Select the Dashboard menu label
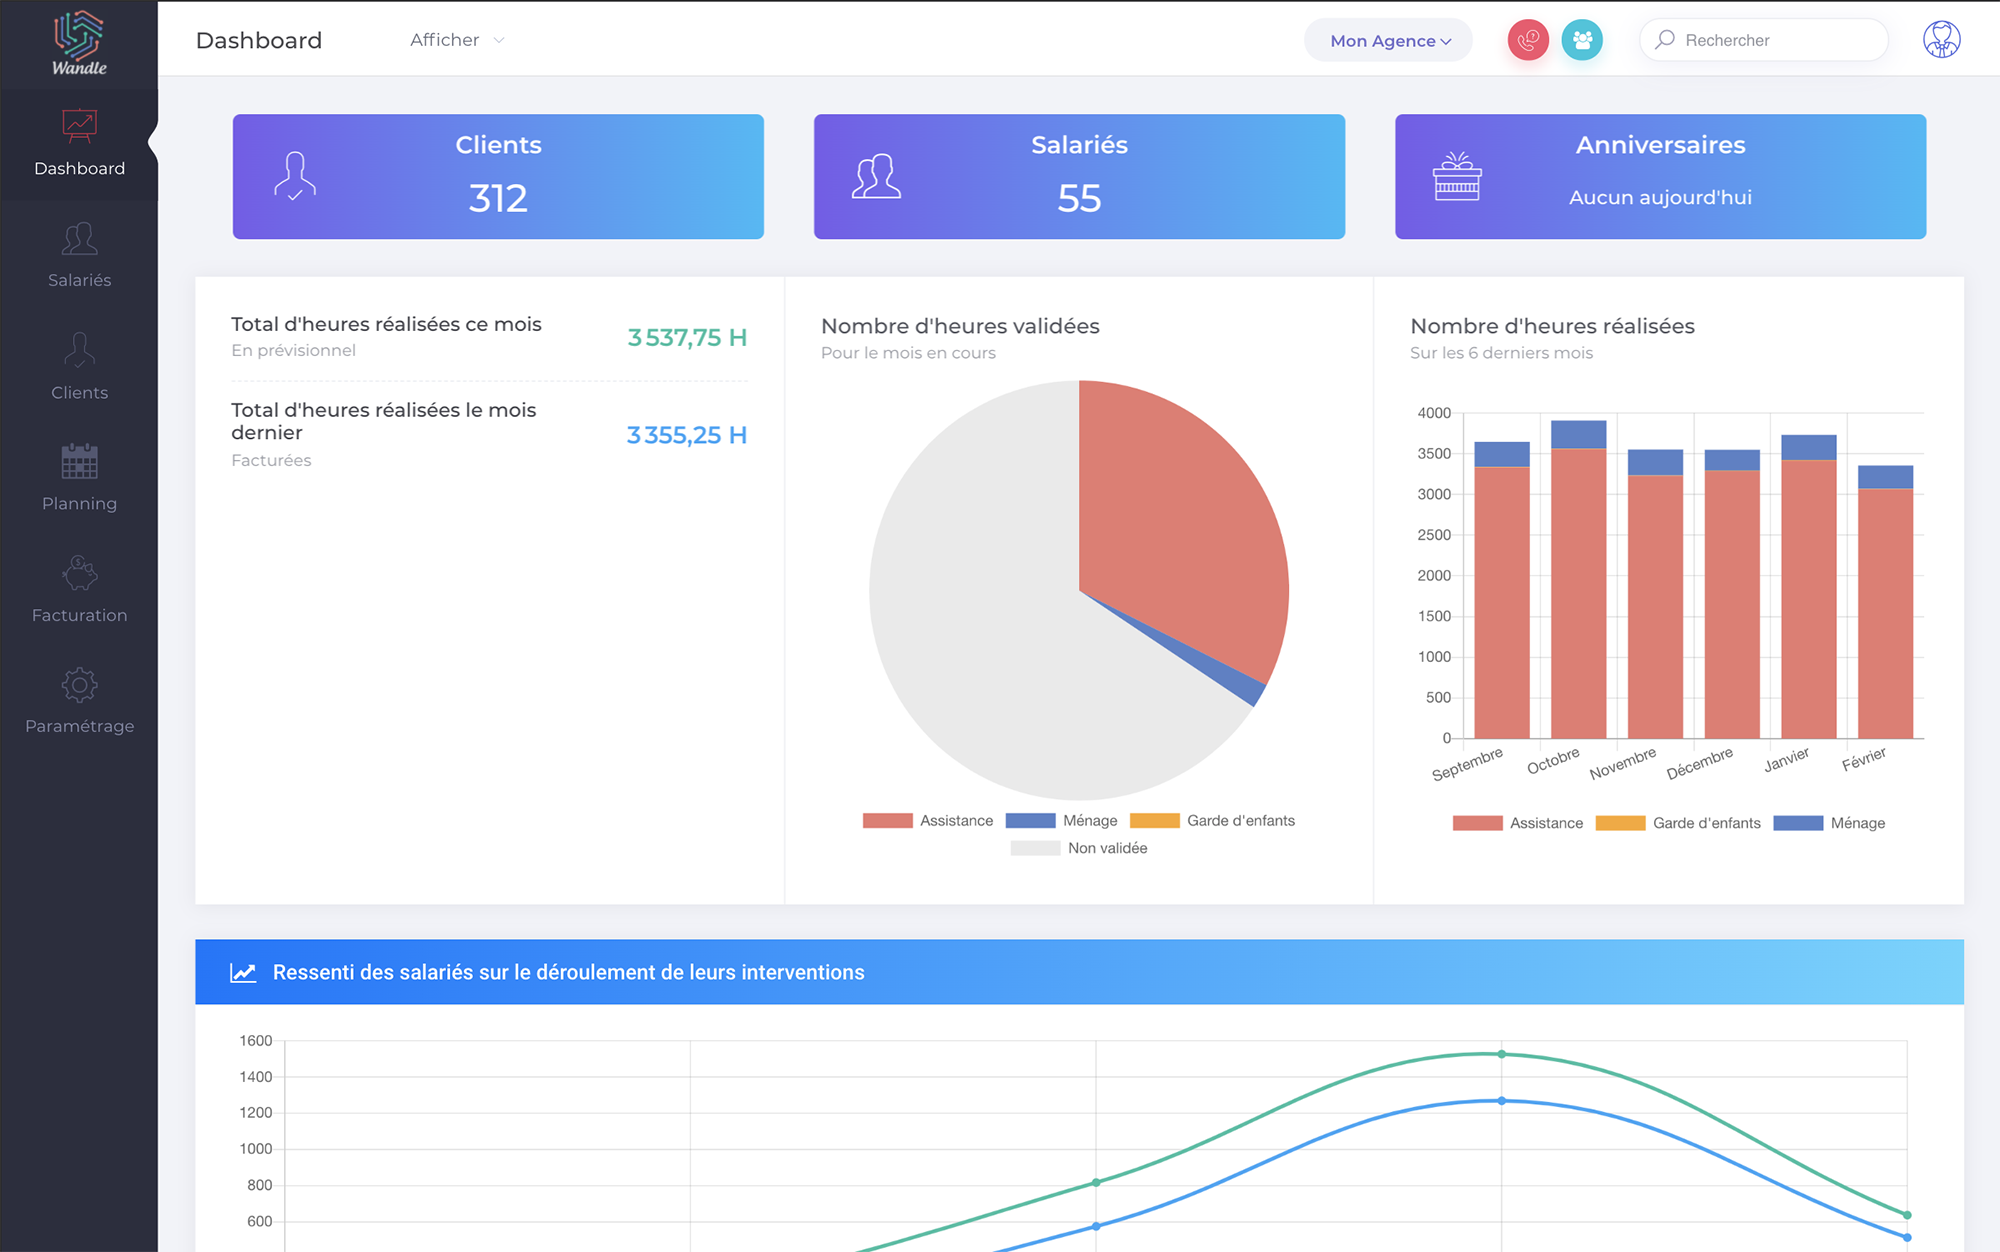Image resolution: width=2000 pixels, height=1252 pixels. pos(79,168)
